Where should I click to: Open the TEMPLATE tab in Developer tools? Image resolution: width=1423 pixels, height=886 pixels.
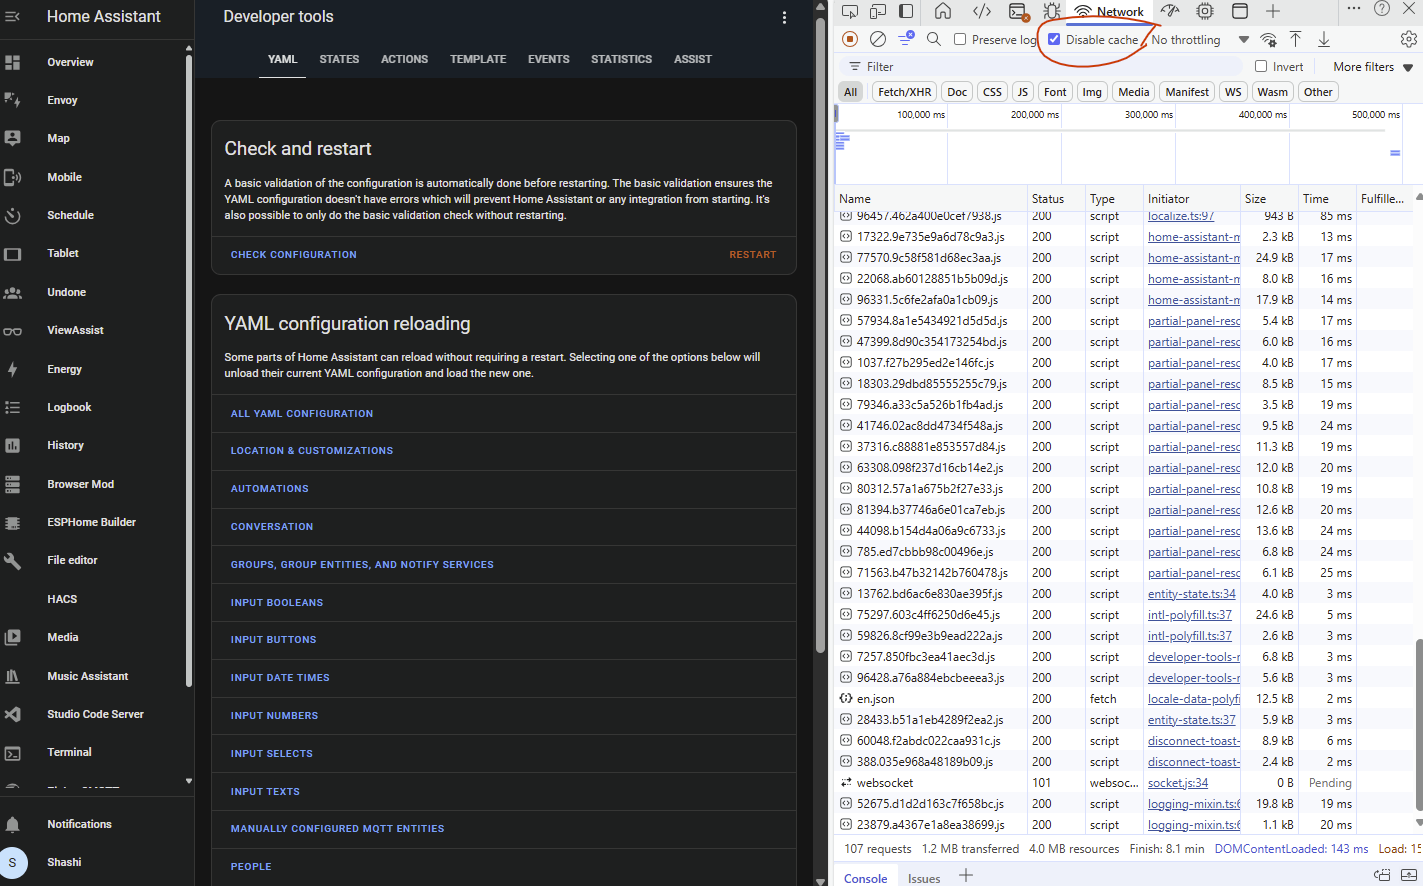tap(478, 59)
